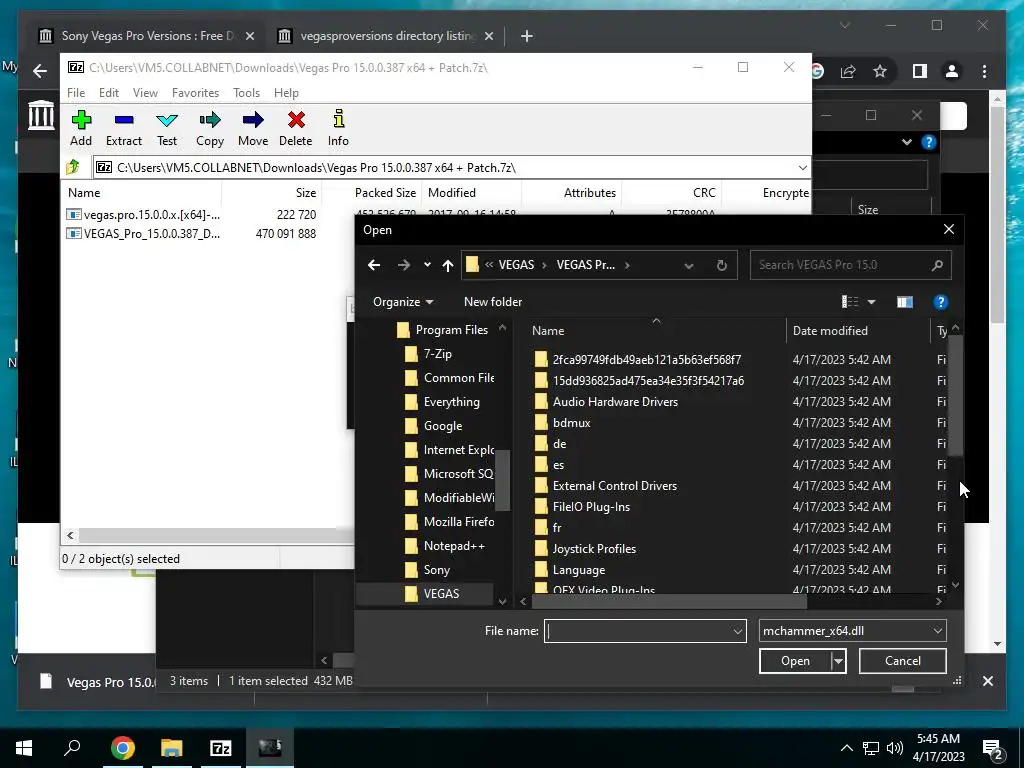The width and height of the screenshot is (1024, 768).
Task: Open 7-Zip Favorites menu
Action: click(195, 93)
